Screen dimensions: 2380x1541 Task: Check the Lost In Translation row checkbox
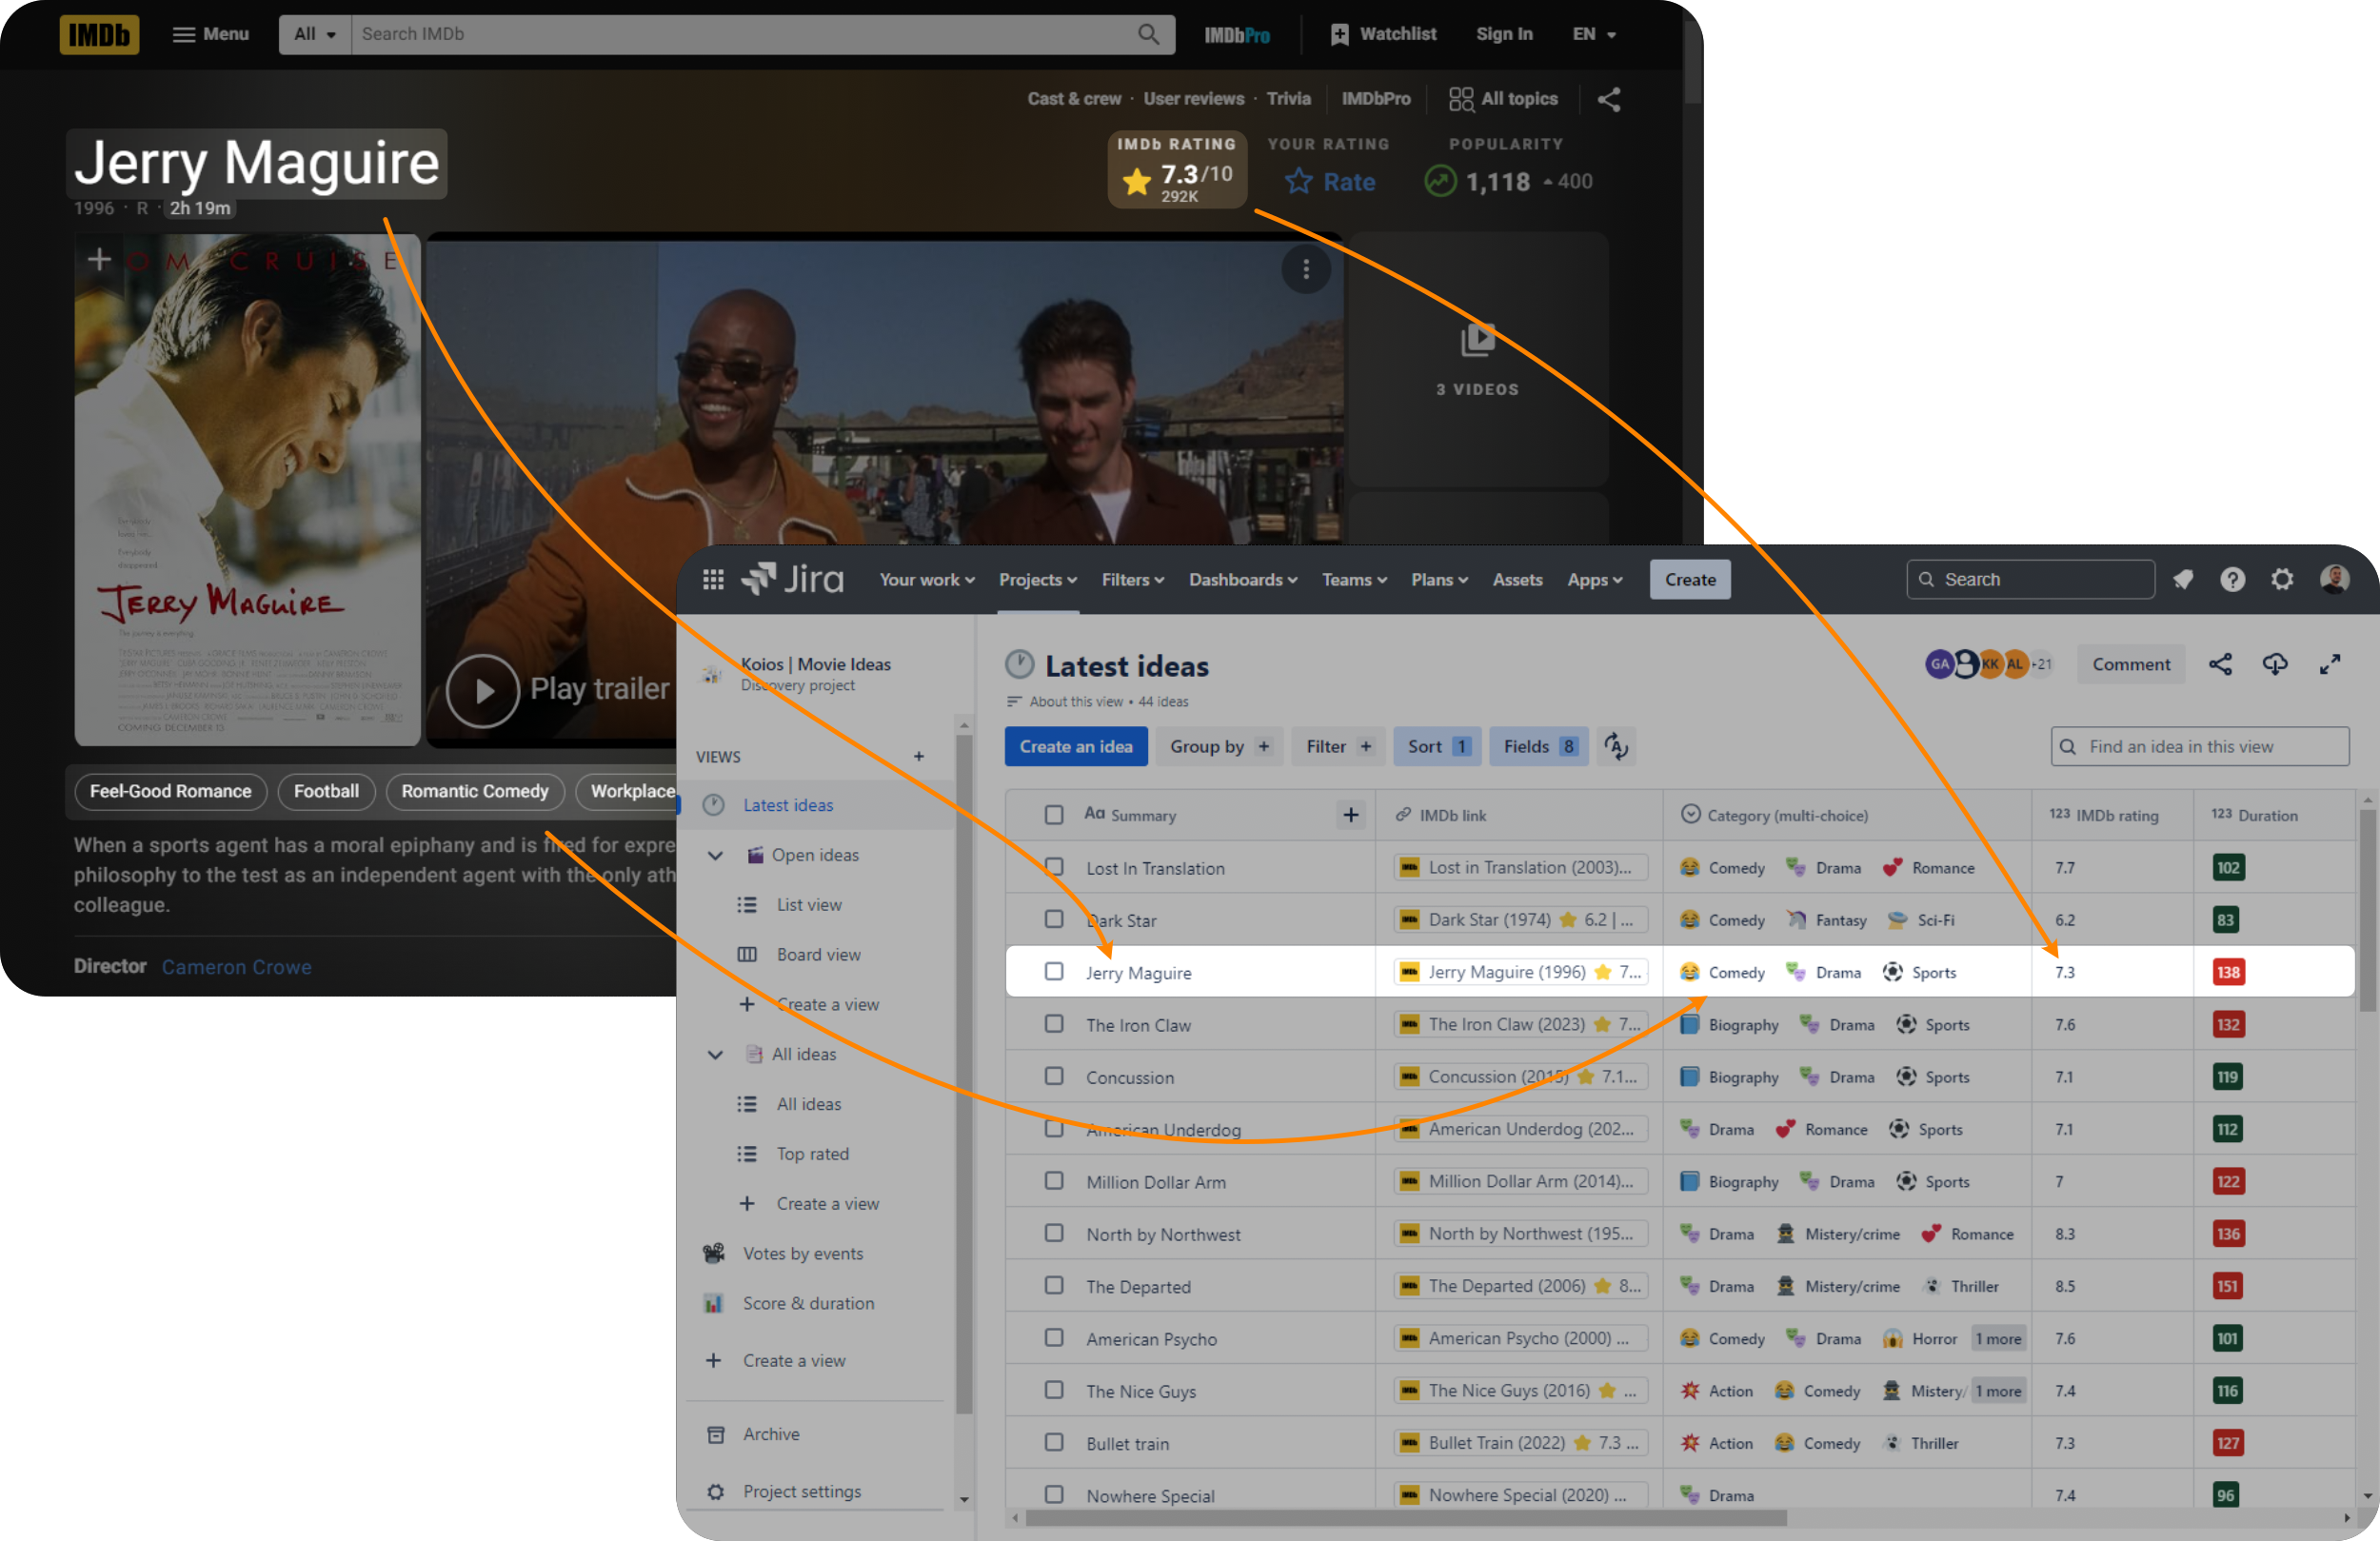(x=1054, y=867)
